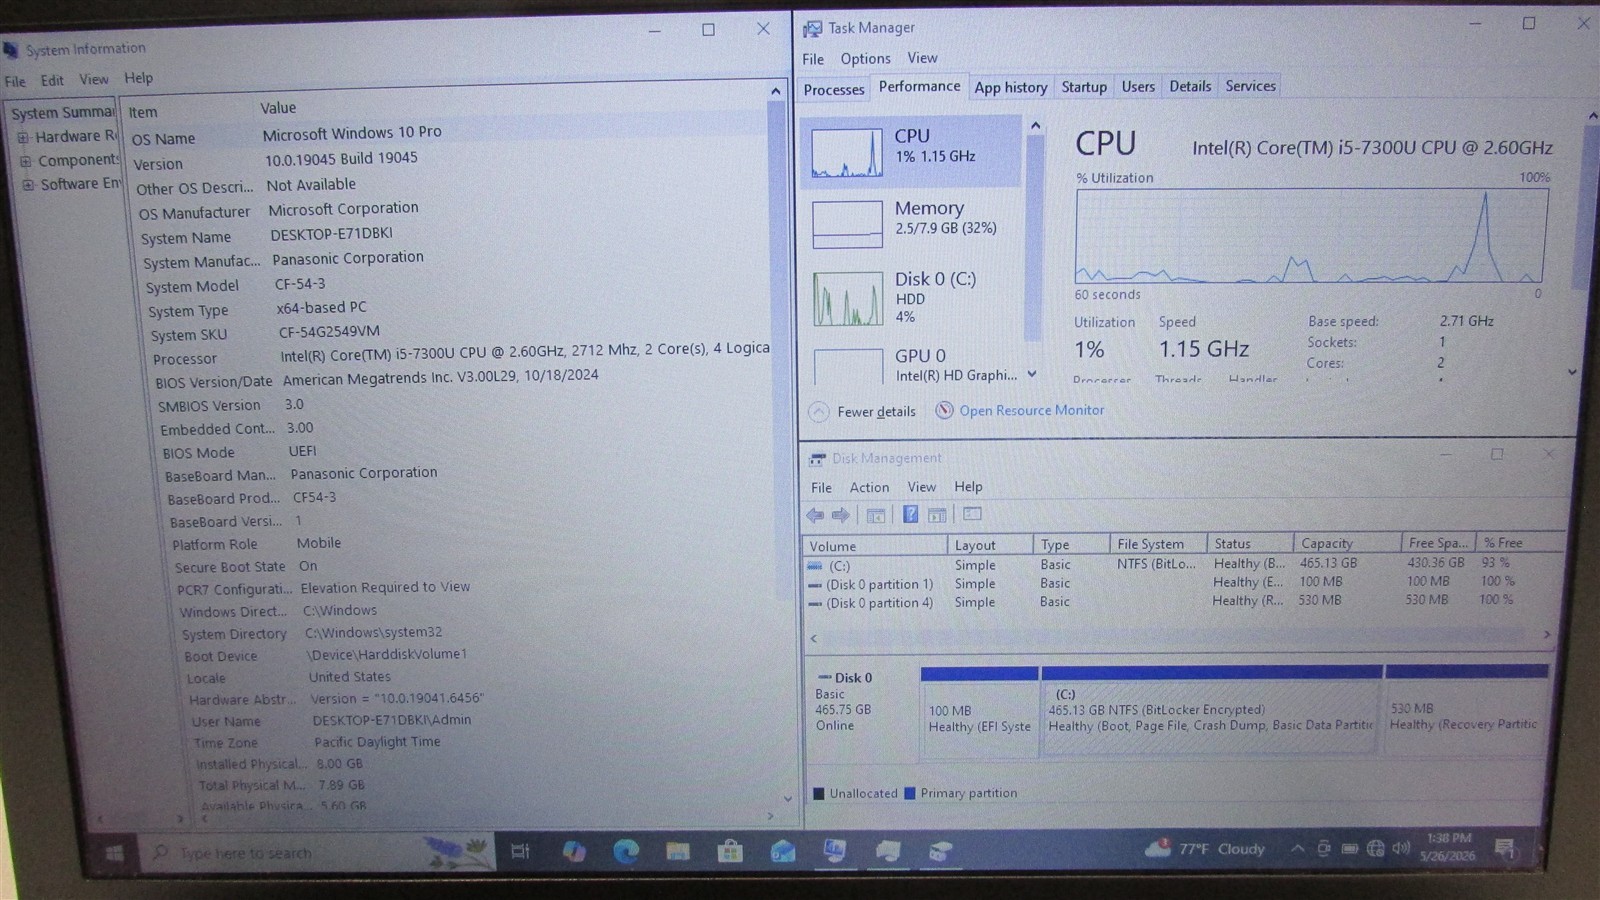Image resolution: width=1600 pixels, height=900 pixels.
Task: Click the Resource Monitor gauge icon
Action: pos(944,410)
